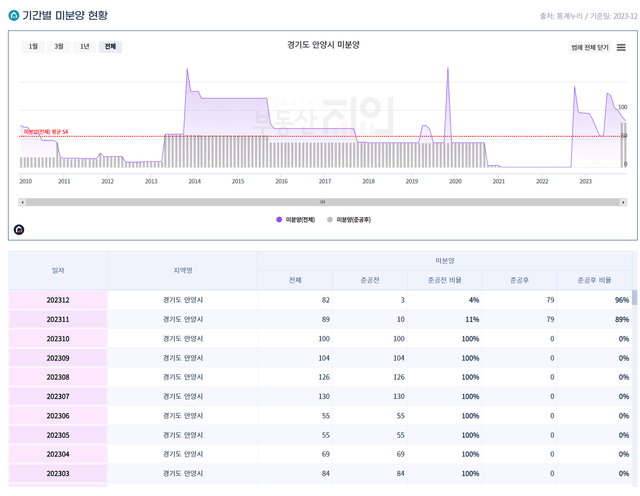The image size is (640, 496).
Task: Click the house icon beside the page title
Action: [x=14, y=16]
